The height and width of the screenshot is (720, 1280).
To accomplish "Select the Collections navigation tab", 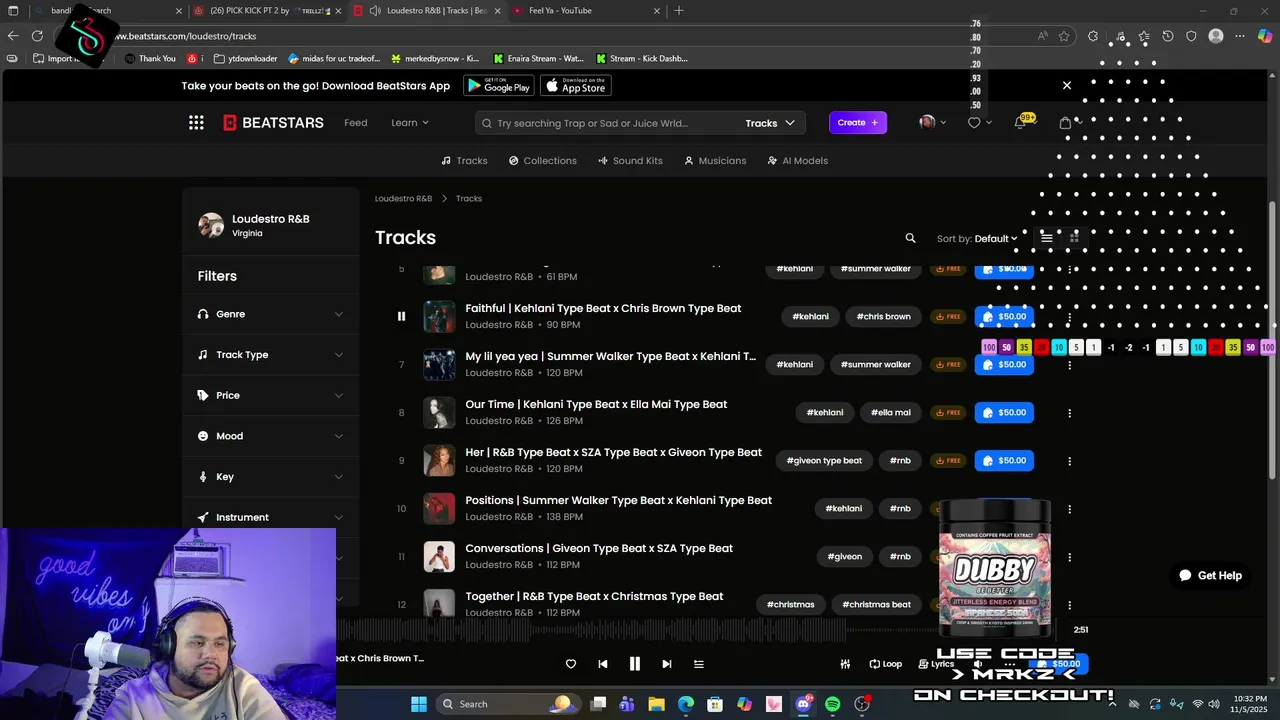I will [x=542, y=160].
